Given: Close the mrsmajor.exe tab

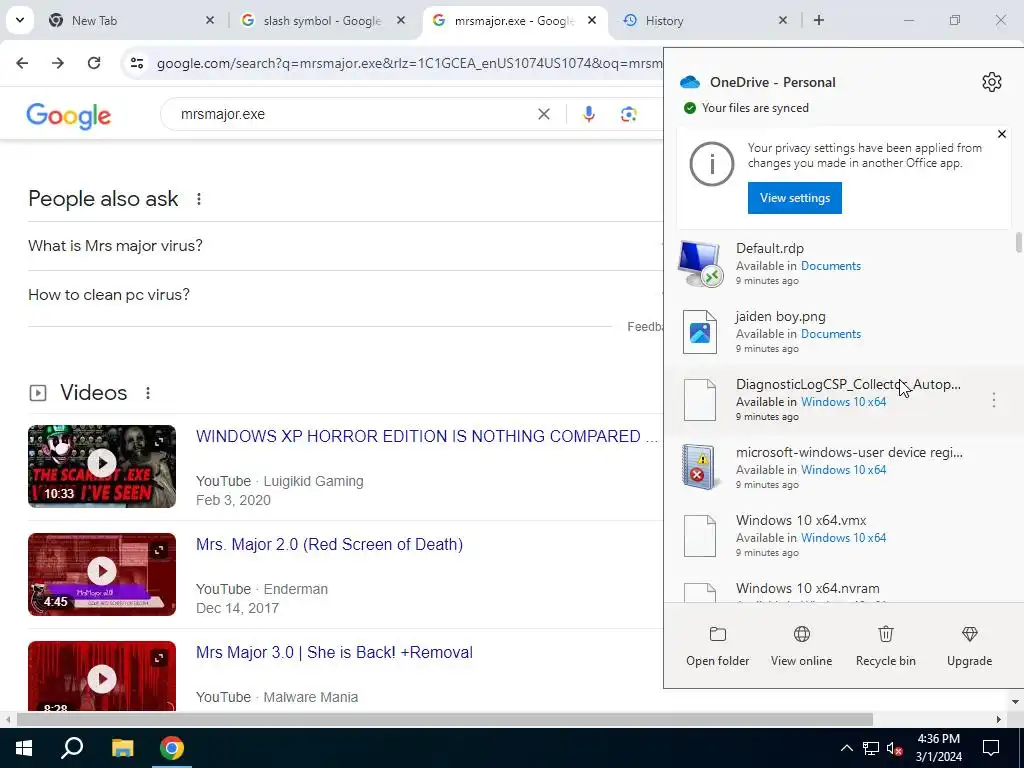Looking at the screenshot, I should (x=592, y=20).
